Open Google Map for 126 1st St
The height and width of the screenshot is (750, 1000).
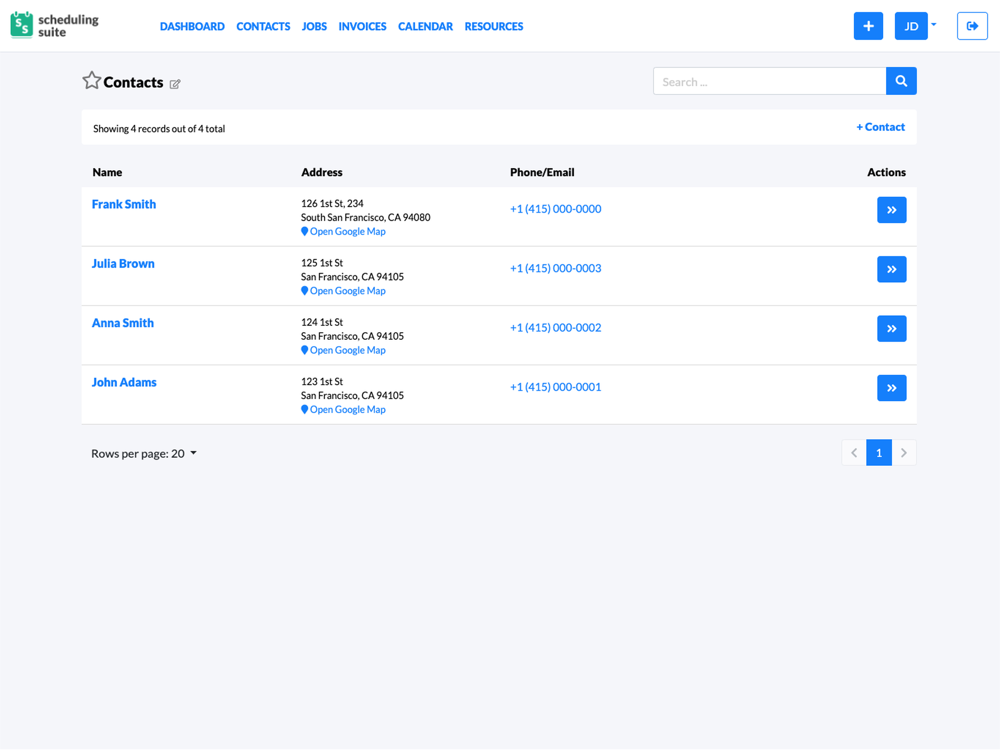pos(343,232)
